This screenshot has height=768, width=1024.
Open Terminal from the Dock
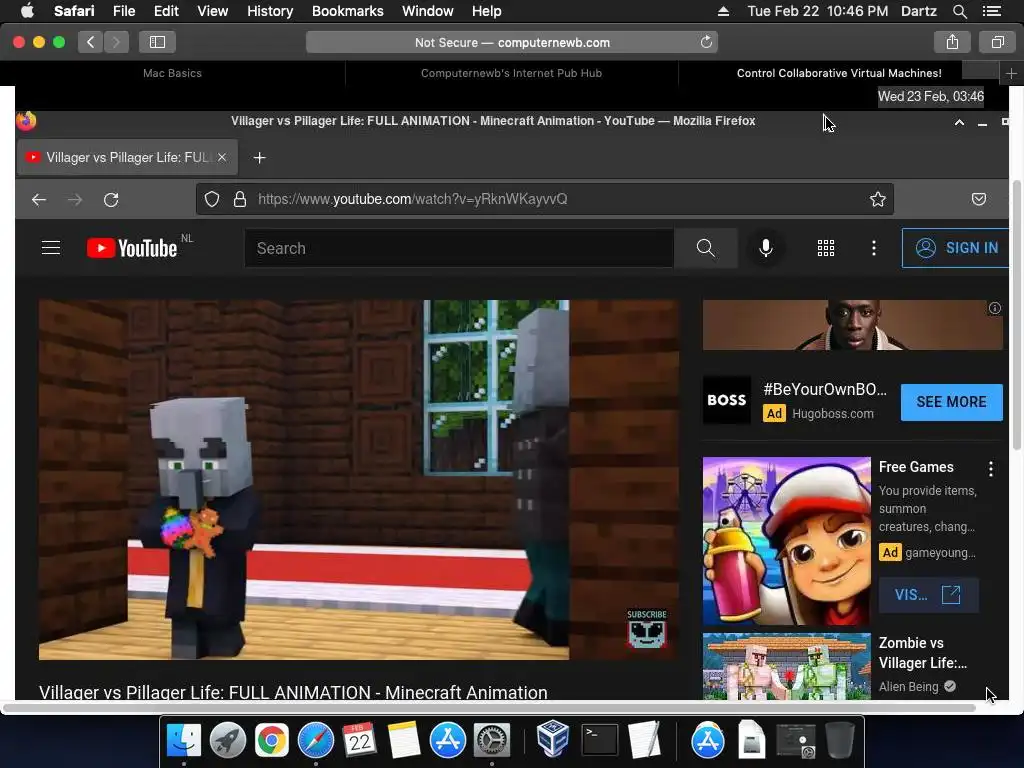[x=600, y=741]
